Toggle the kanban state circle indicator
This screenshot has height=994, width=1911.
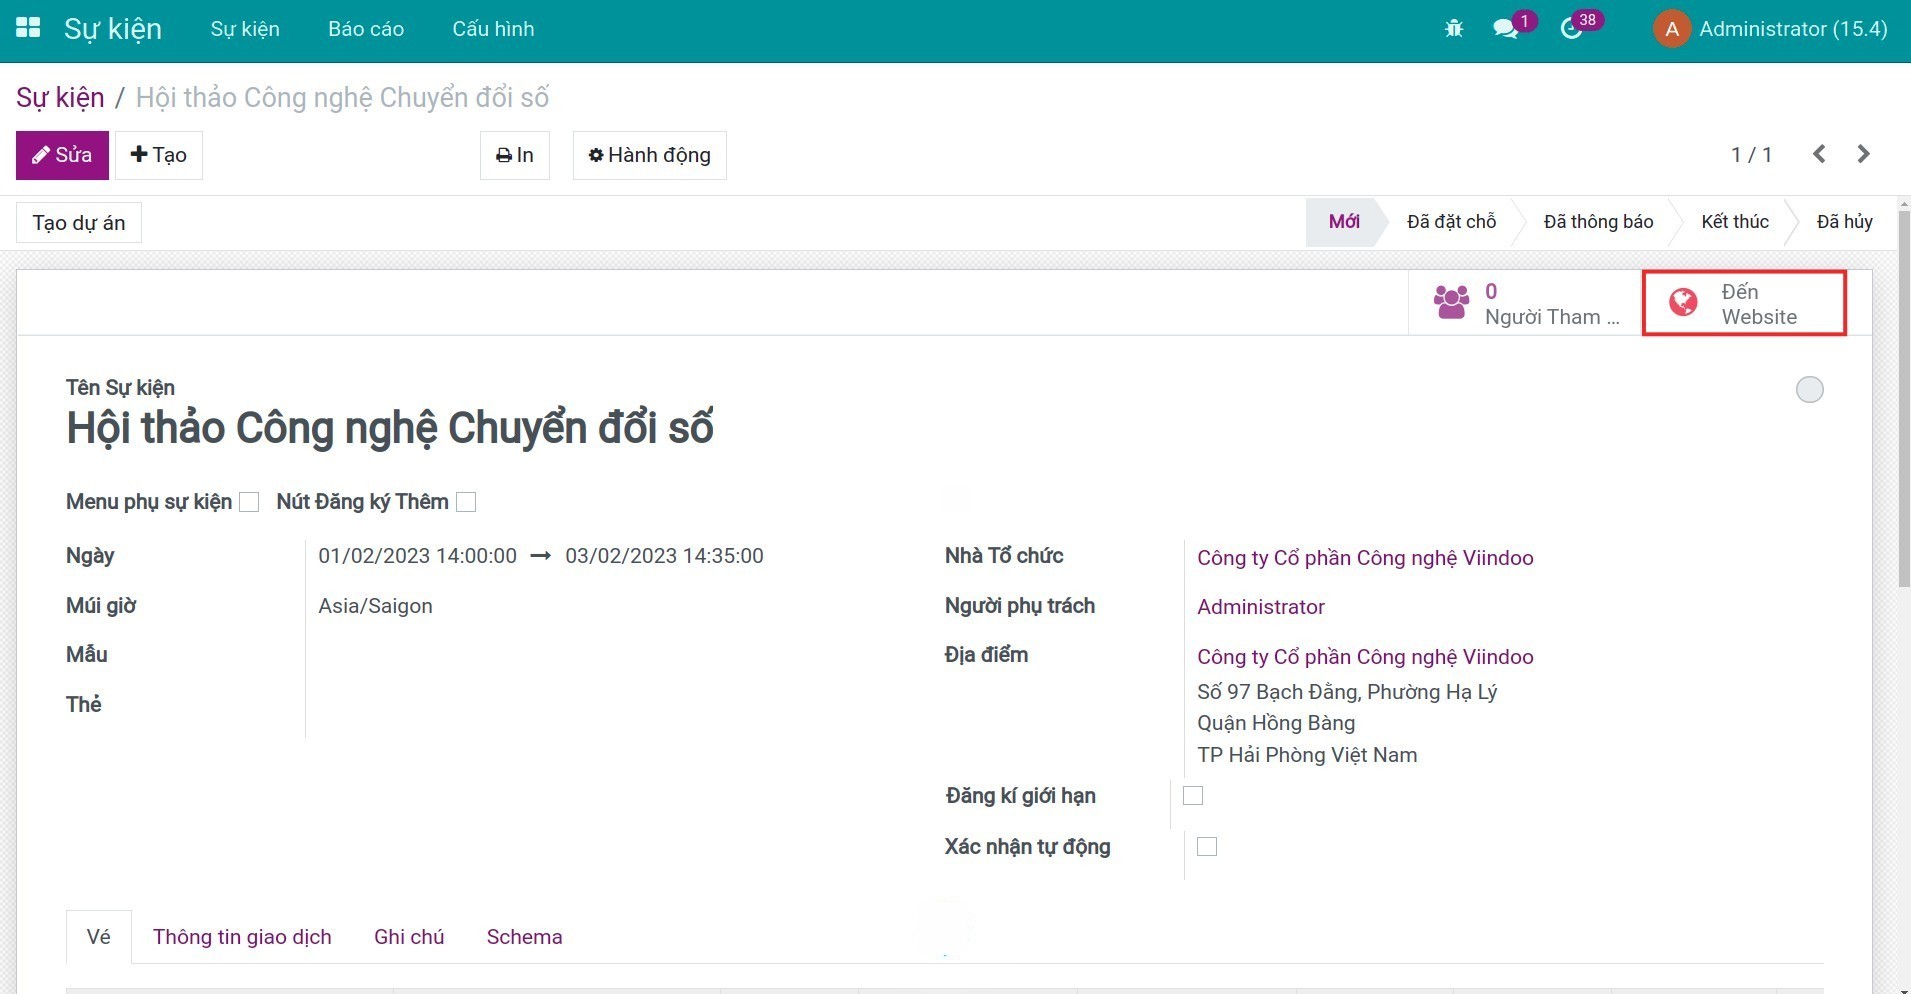pyautogui.click(x=1808, y=389)
